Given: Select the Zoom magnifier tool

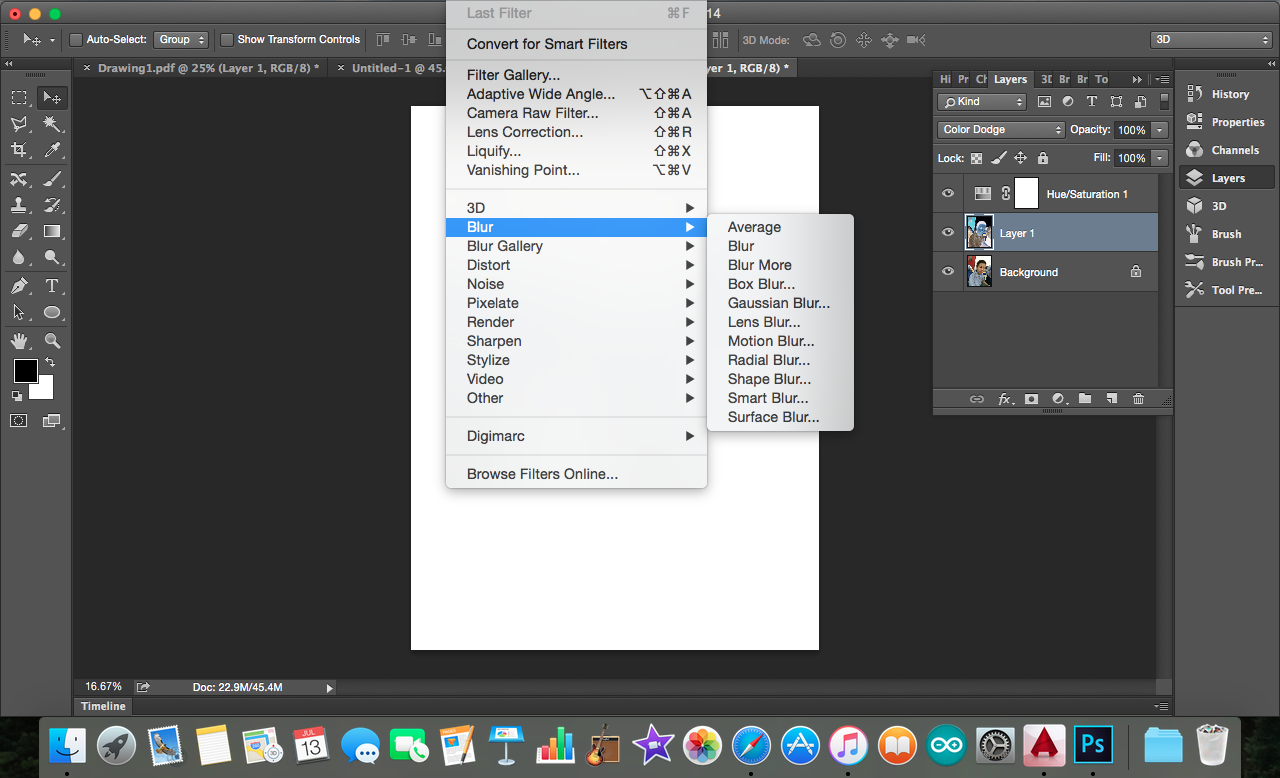Looking at the screenshot, I should coord(52,341).
